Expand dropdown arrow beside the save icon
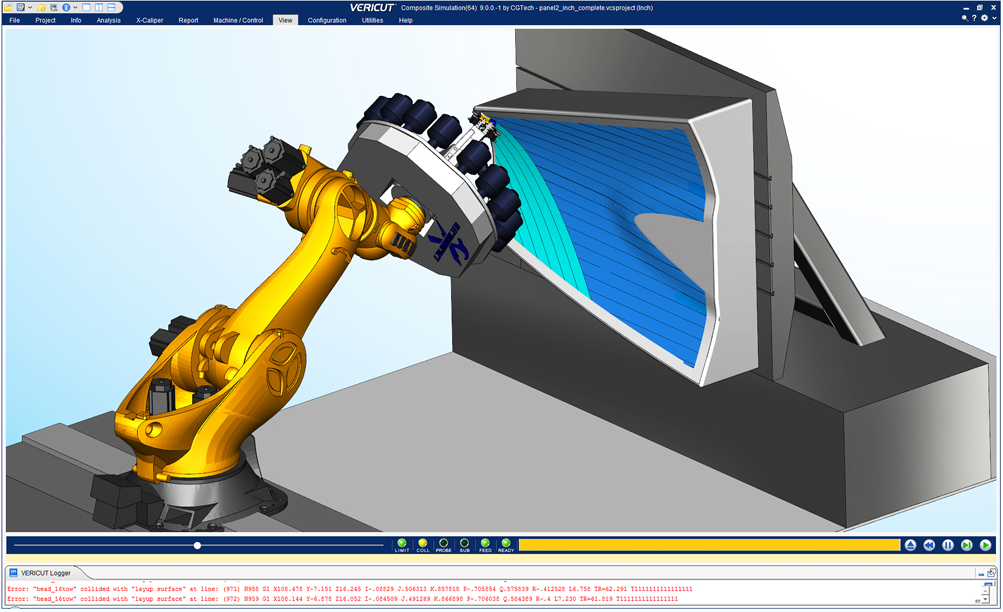 (30, 8)
